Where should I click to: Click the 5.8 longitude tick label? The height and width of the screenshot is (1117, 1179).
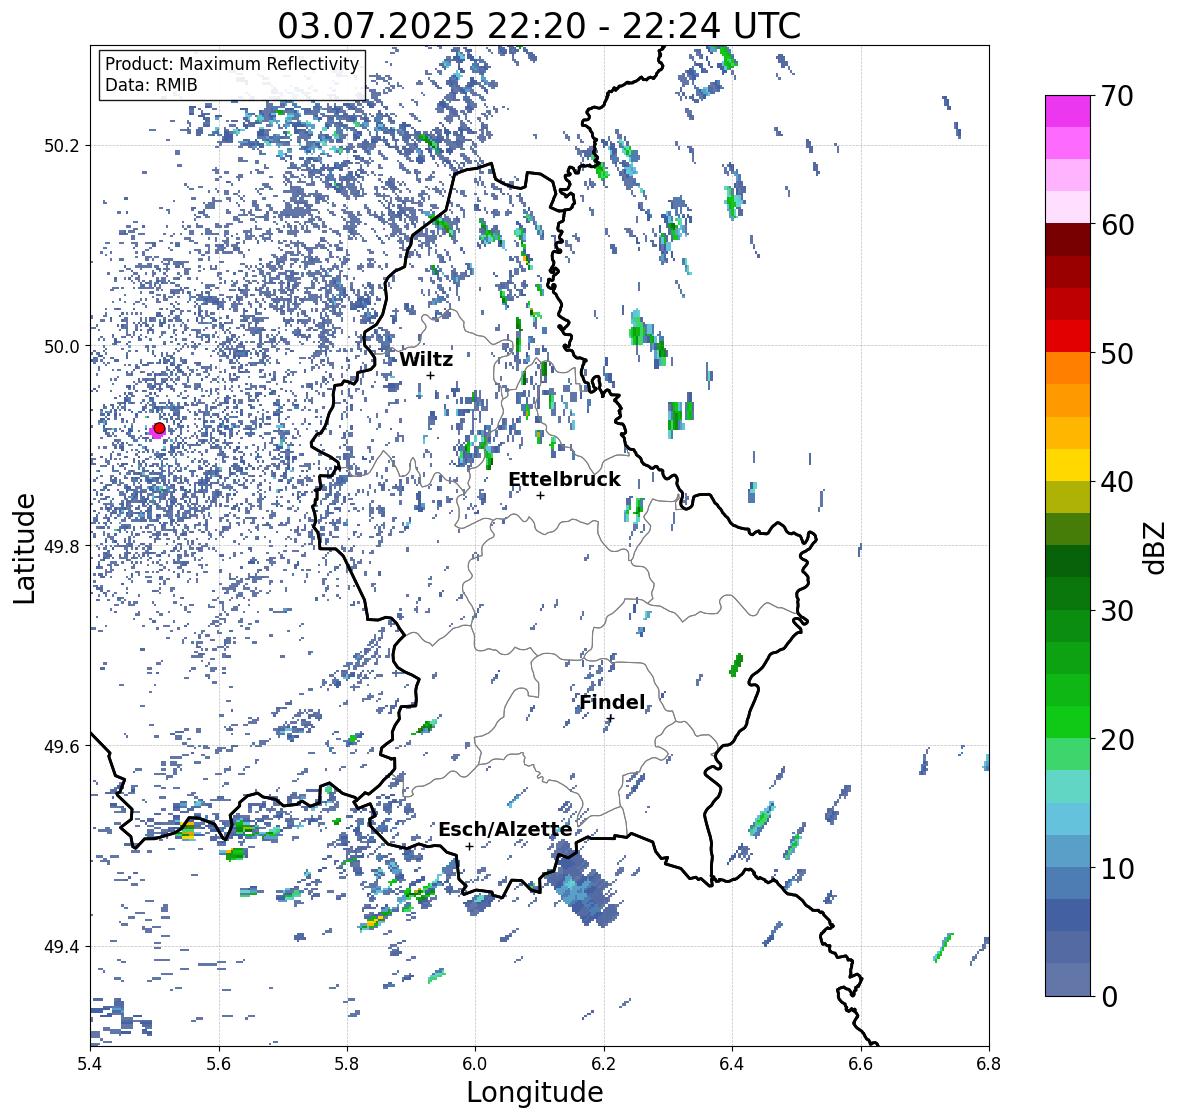347,1064
